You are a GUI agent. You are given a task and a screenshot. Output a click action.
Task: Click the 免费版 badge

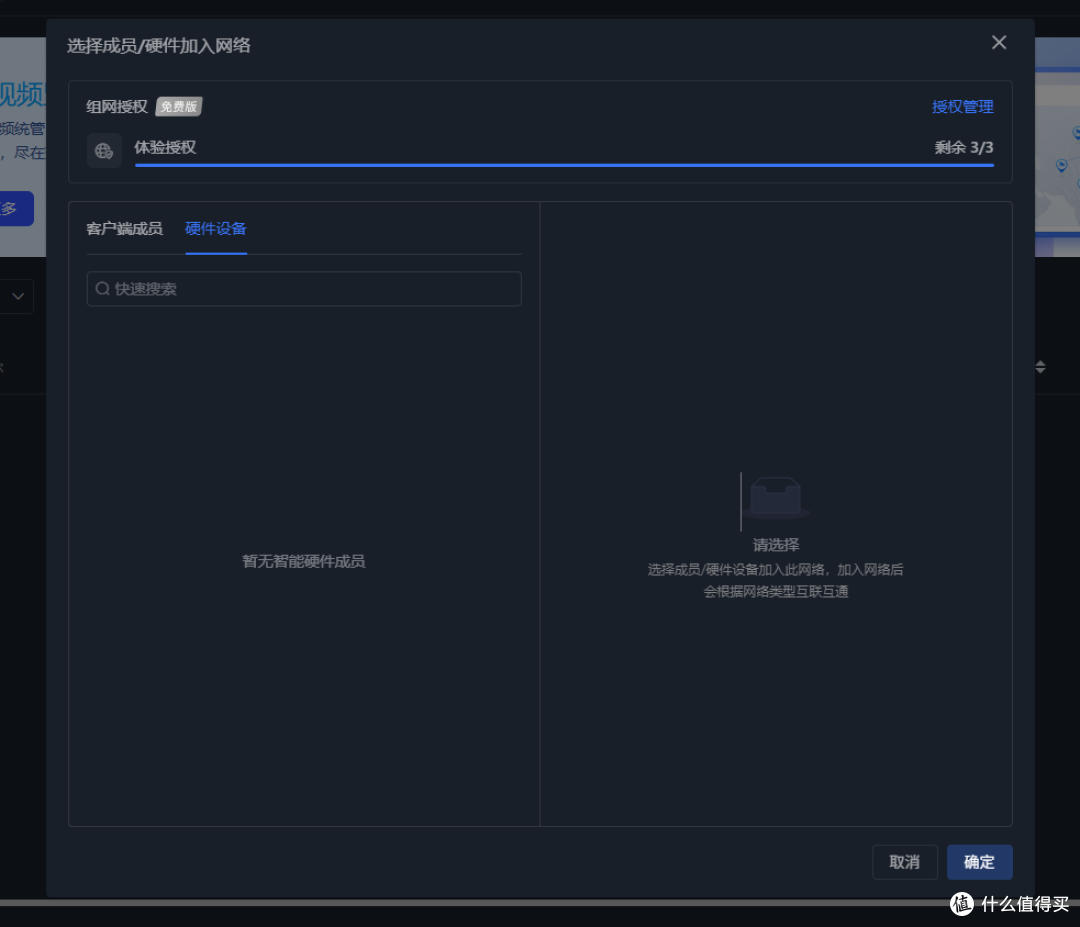coord(178,107)
